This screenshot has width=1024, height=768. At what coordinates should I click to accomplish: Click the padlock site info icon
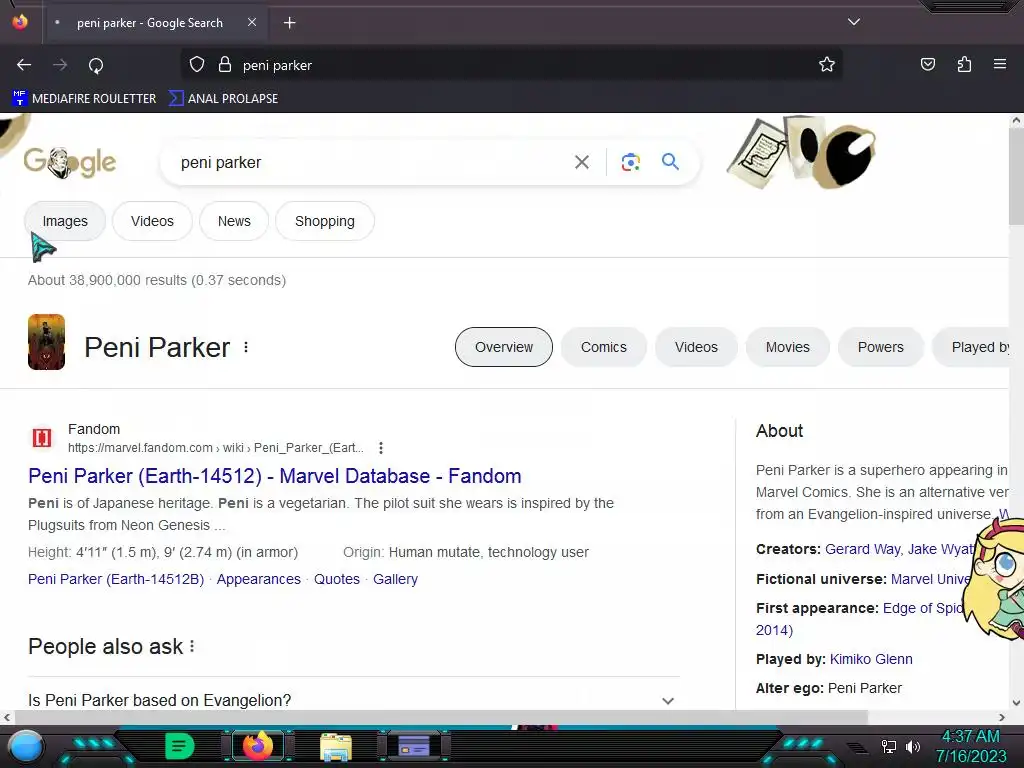tap(225, 65)
